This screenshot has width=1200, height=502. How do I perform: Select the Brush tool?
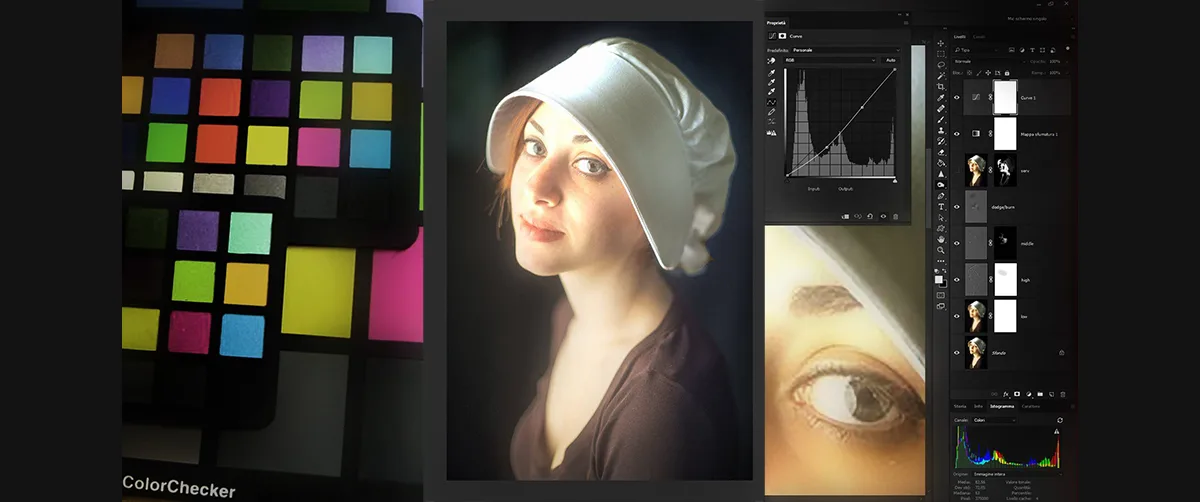(x=941, y=119)
